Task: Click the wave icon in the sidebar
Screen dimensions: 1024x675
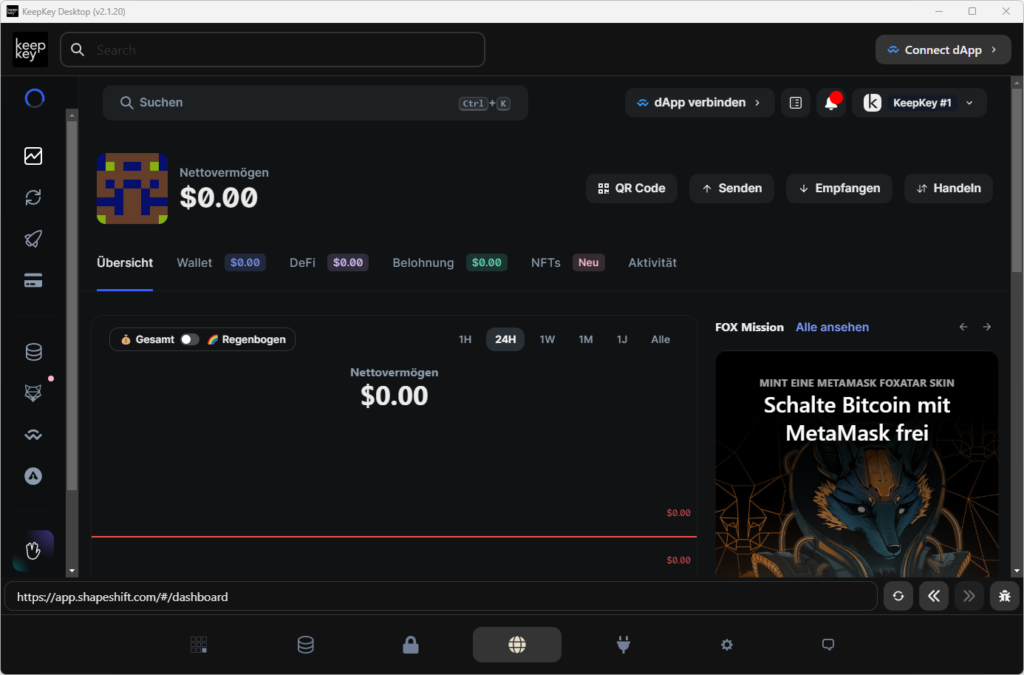Action: tap(33, 435)
